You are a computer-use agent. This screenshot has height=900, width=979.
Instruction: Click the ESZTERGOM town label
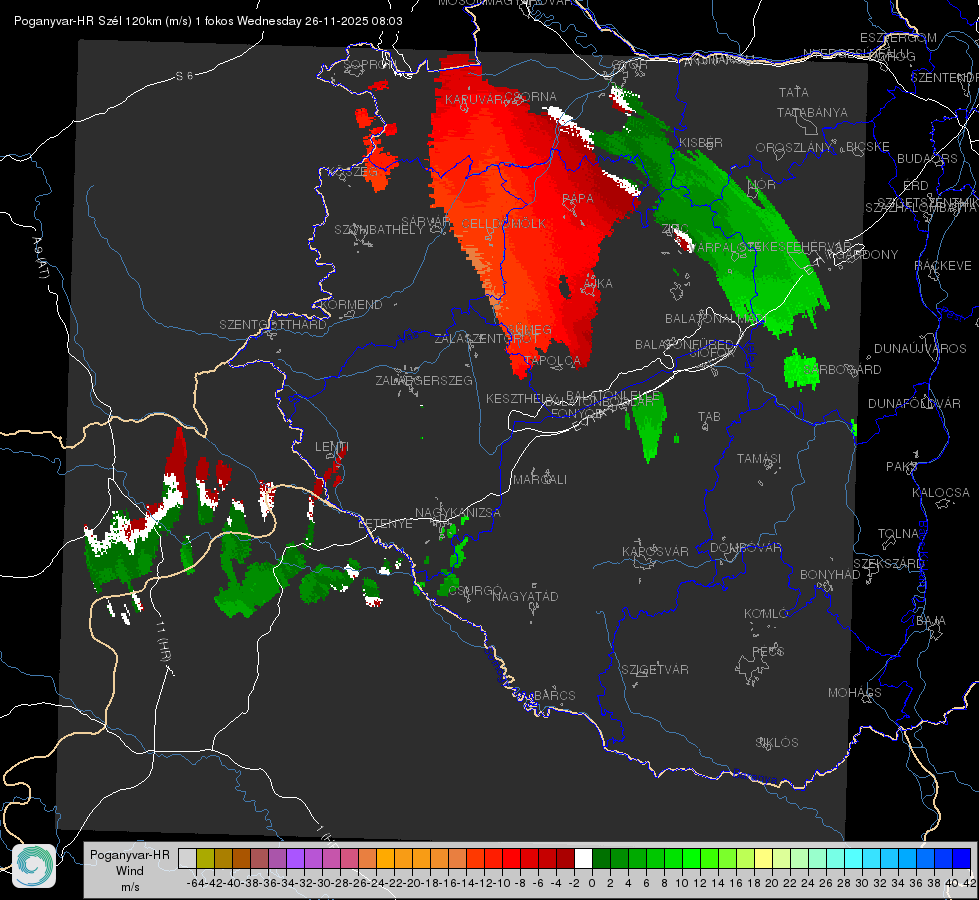(898, 38)
